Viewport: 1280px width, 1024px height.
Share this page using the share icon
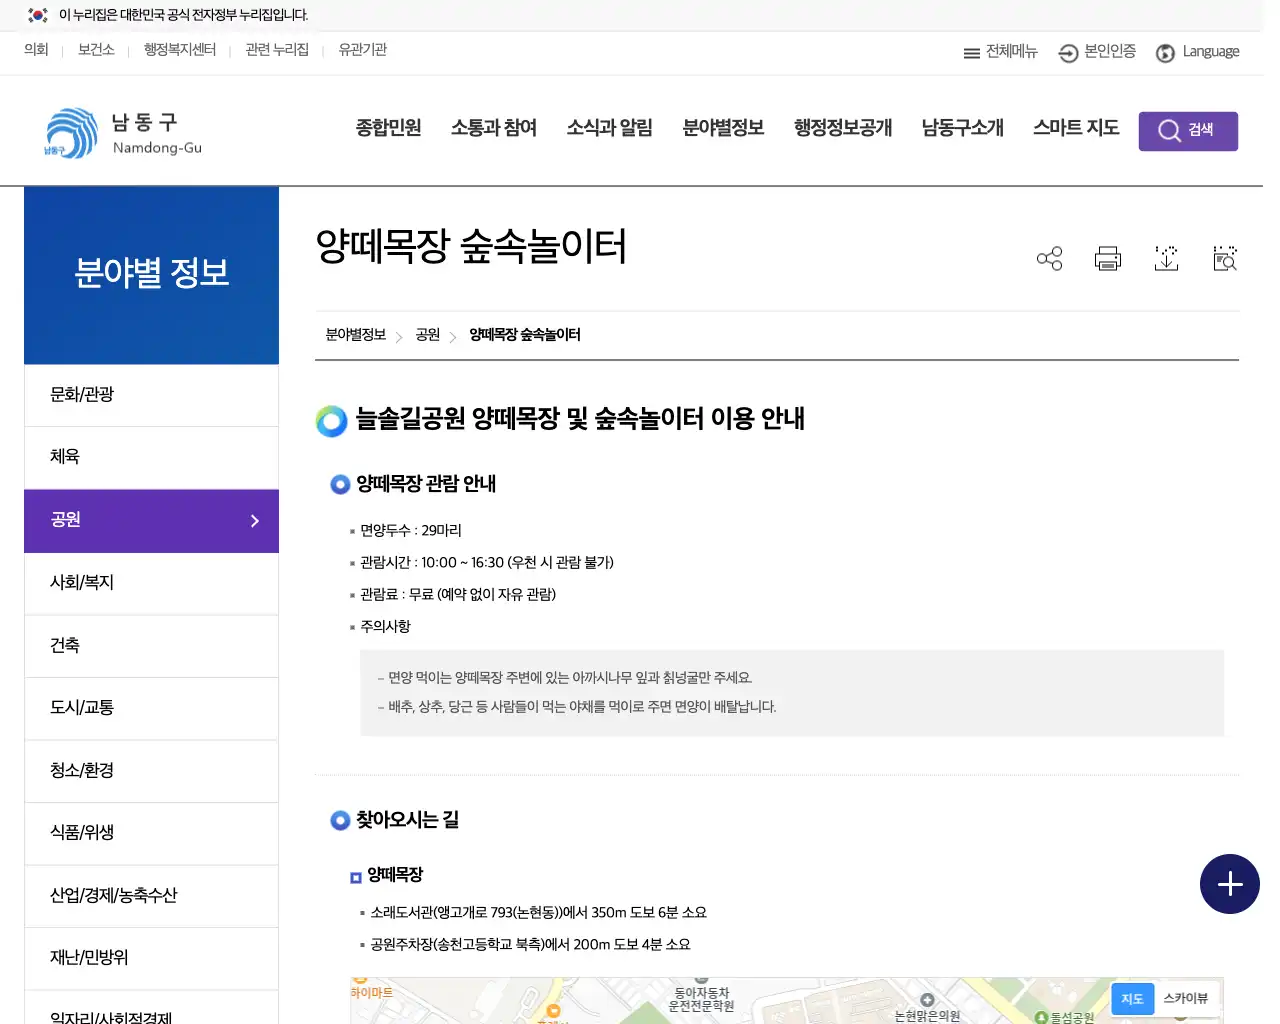pos(1049,258)
